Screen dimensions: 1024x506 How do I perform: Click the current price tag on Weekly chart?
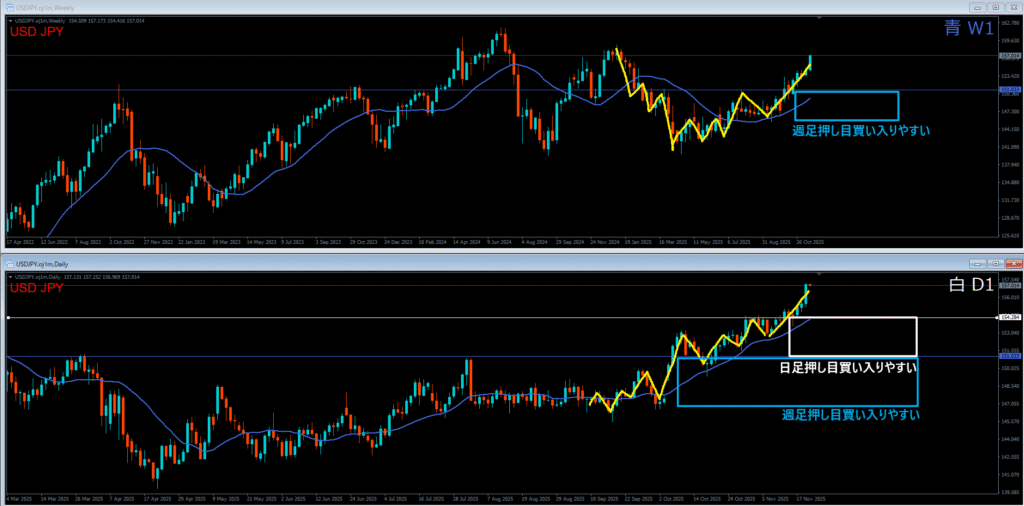[1008, 57]
